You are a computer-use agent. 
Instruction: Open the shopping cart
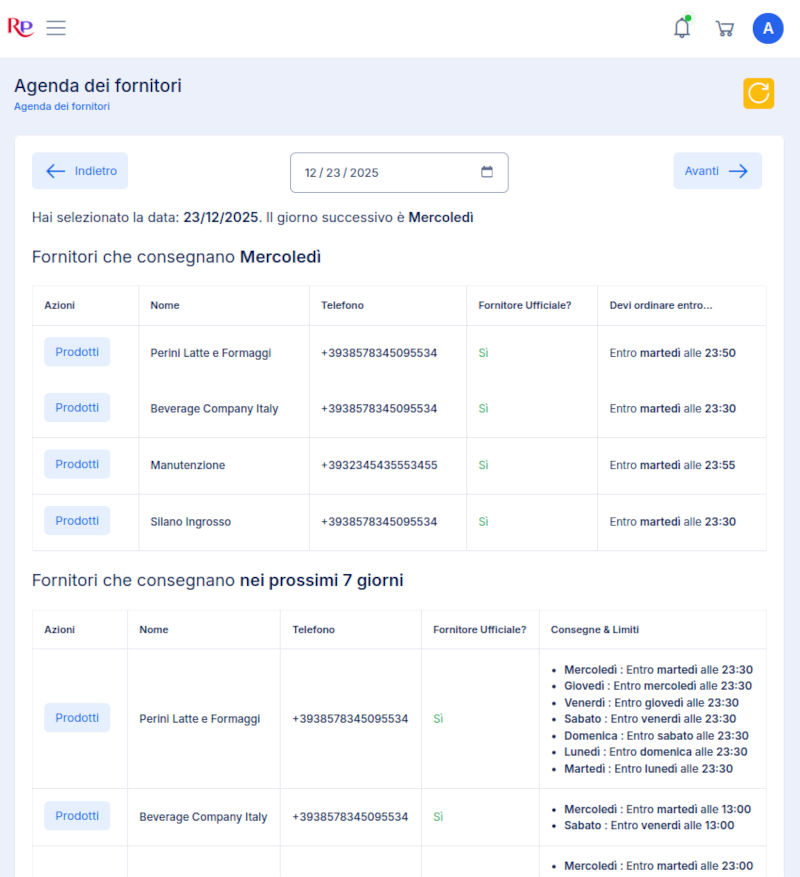tap(724, 28)
